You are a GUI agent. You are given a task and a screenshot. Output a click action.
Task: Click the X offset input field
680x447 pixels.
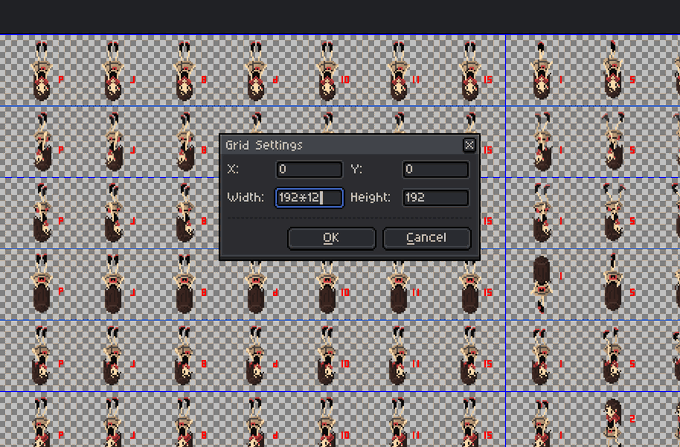pos(309,170)
